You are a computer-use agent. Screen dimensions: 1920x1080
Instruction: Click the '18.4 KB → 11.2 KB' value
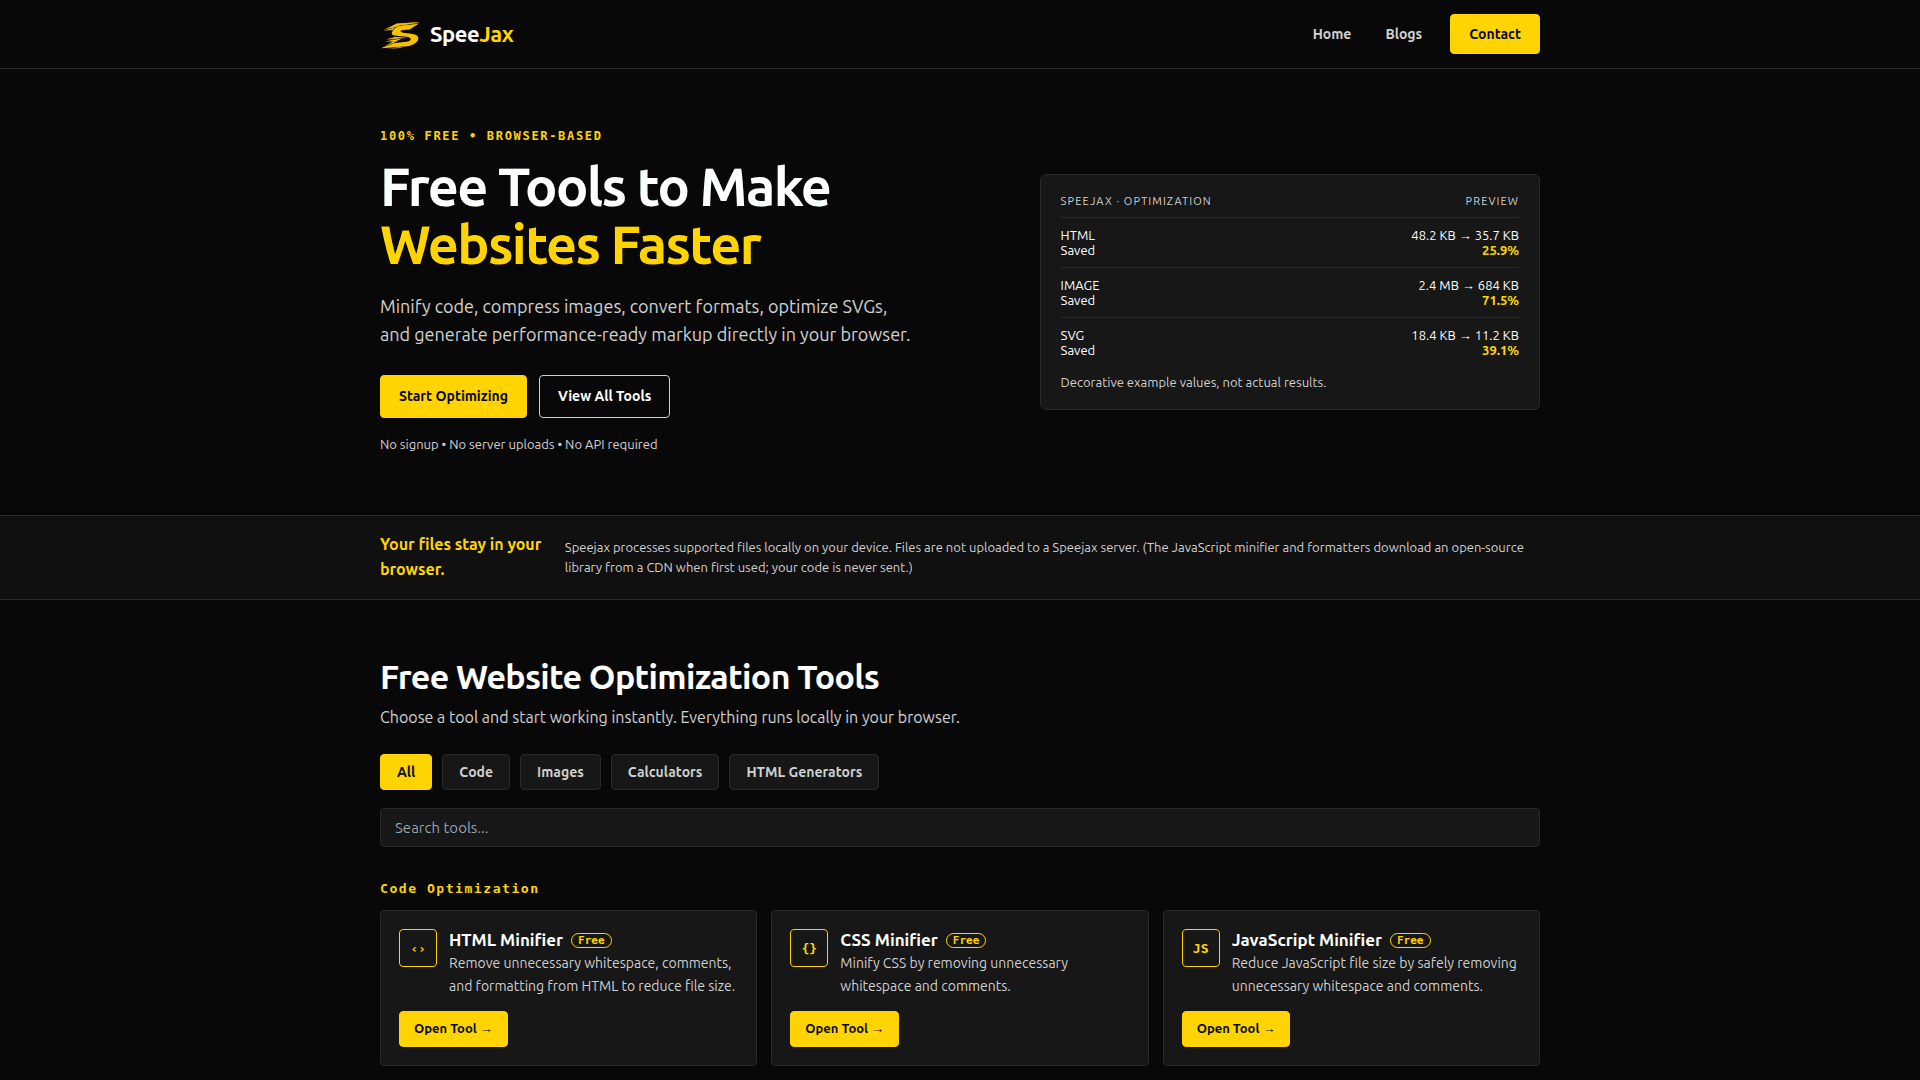pos(1465,336)
